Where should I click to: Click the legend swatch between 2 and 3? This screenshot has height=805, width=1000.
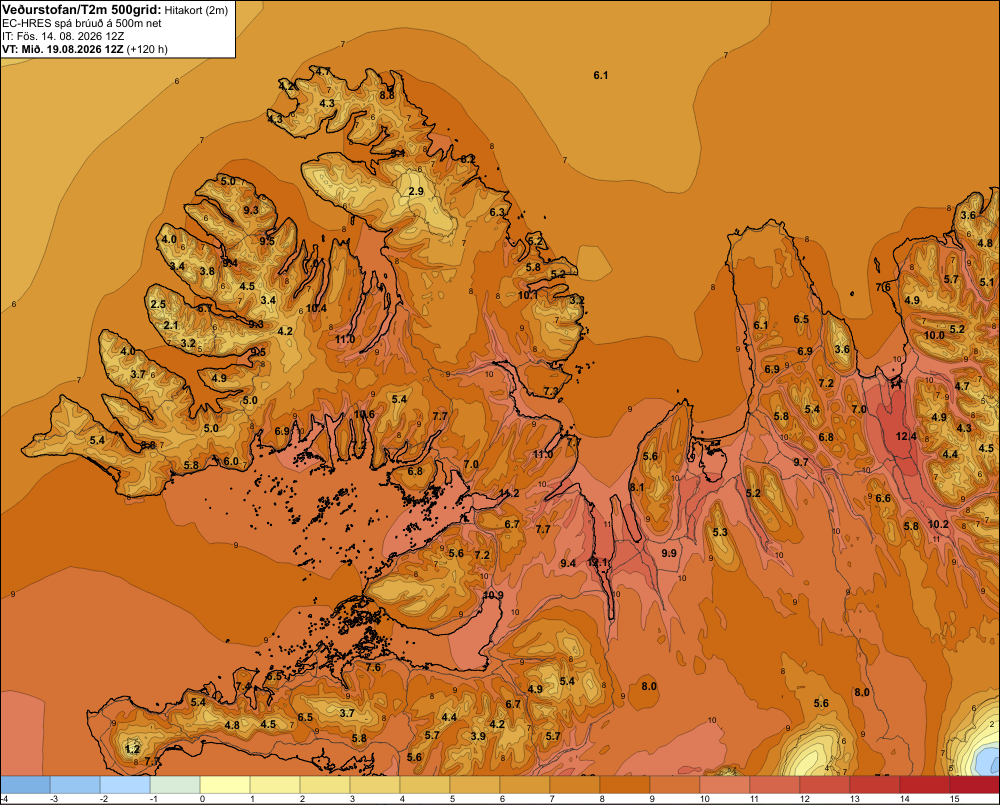tap(325, 784)
